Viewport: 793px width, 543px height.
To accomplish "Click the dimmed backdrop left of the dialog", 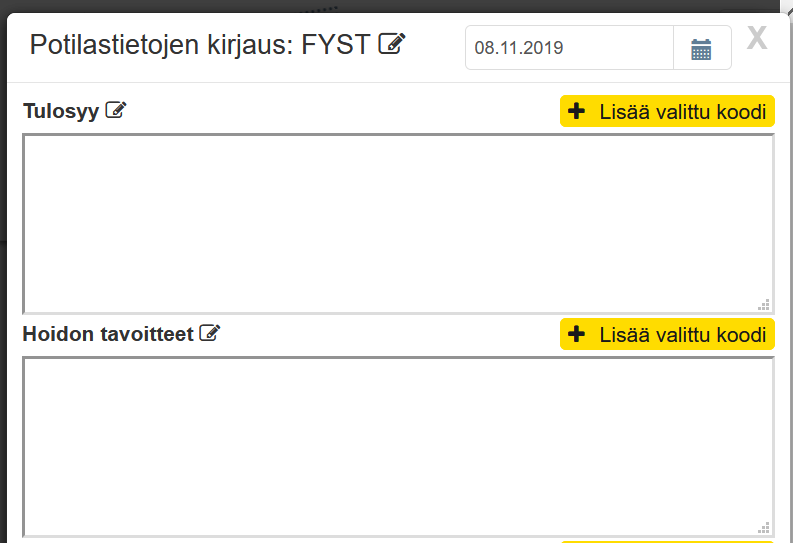I will point(3,300).
